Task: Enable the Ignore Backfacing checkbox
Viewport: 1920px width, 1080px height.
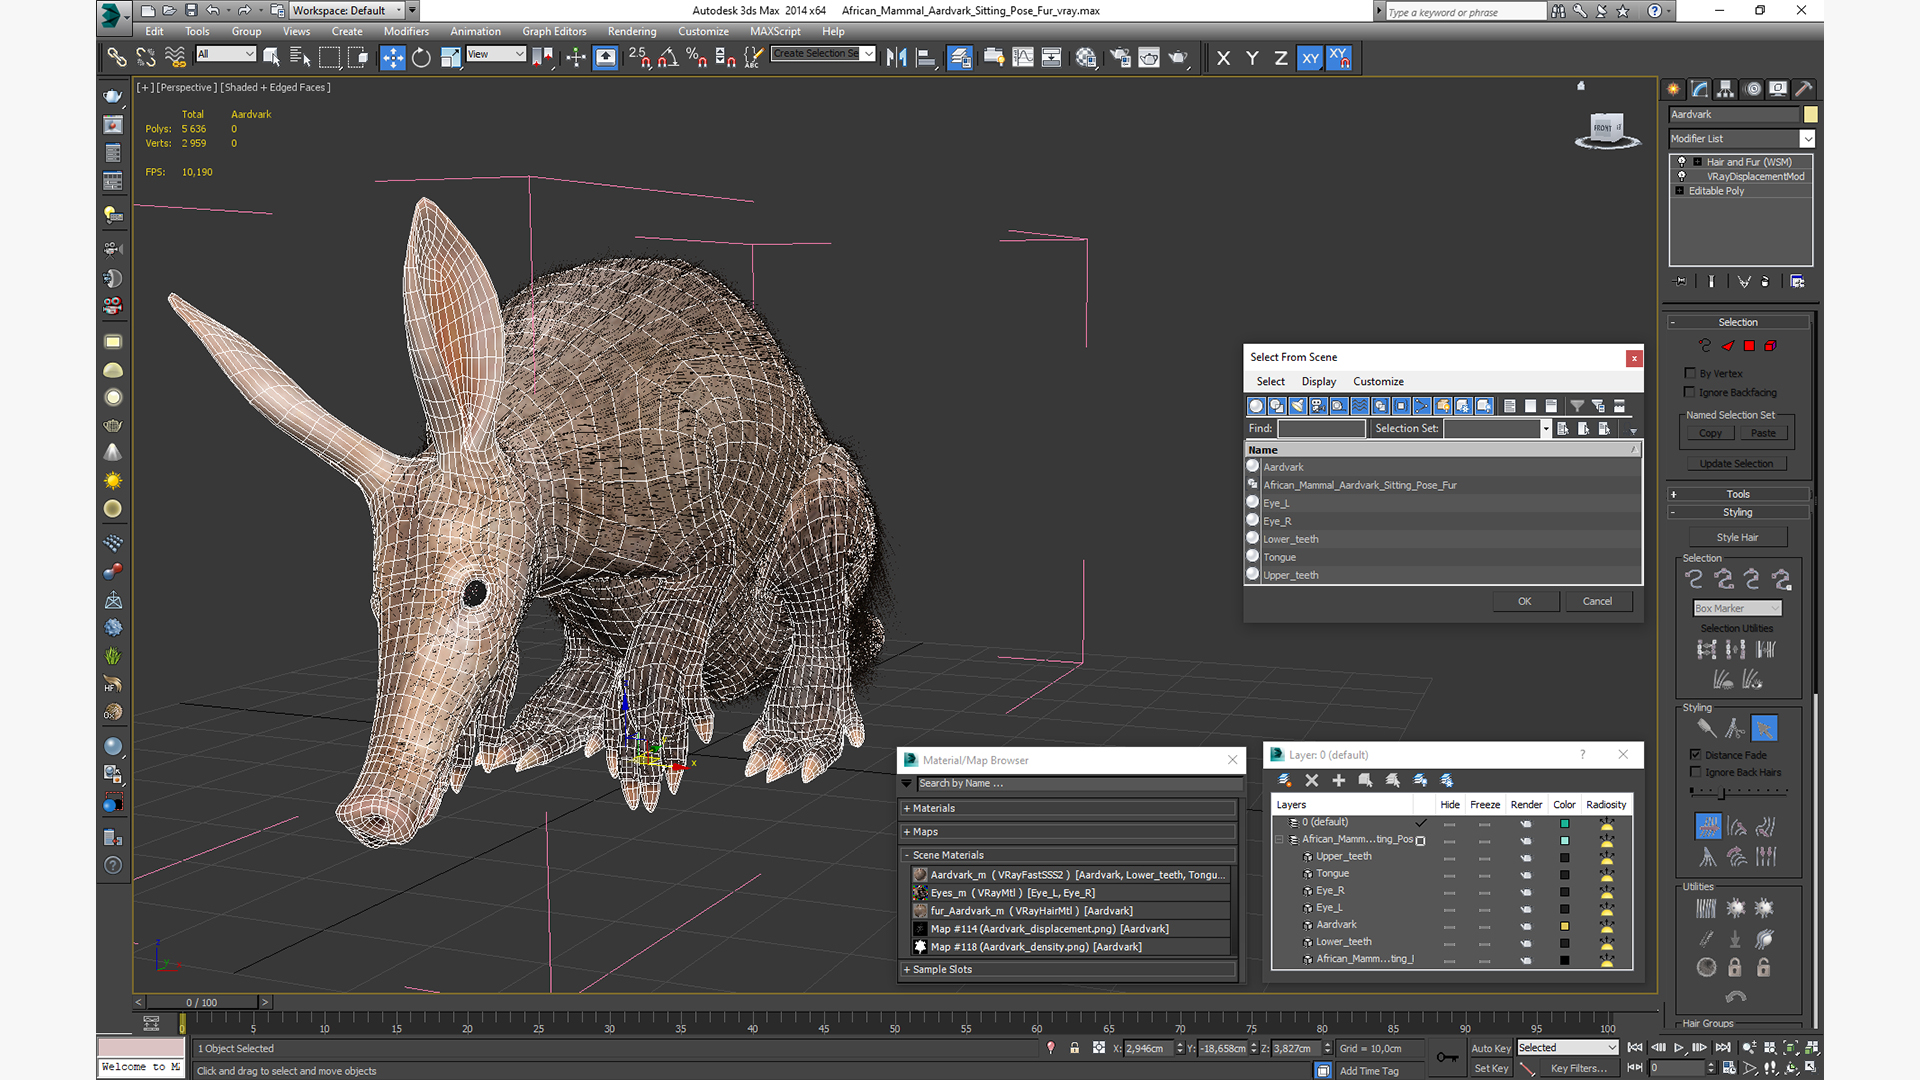Action: point(1690,392)
